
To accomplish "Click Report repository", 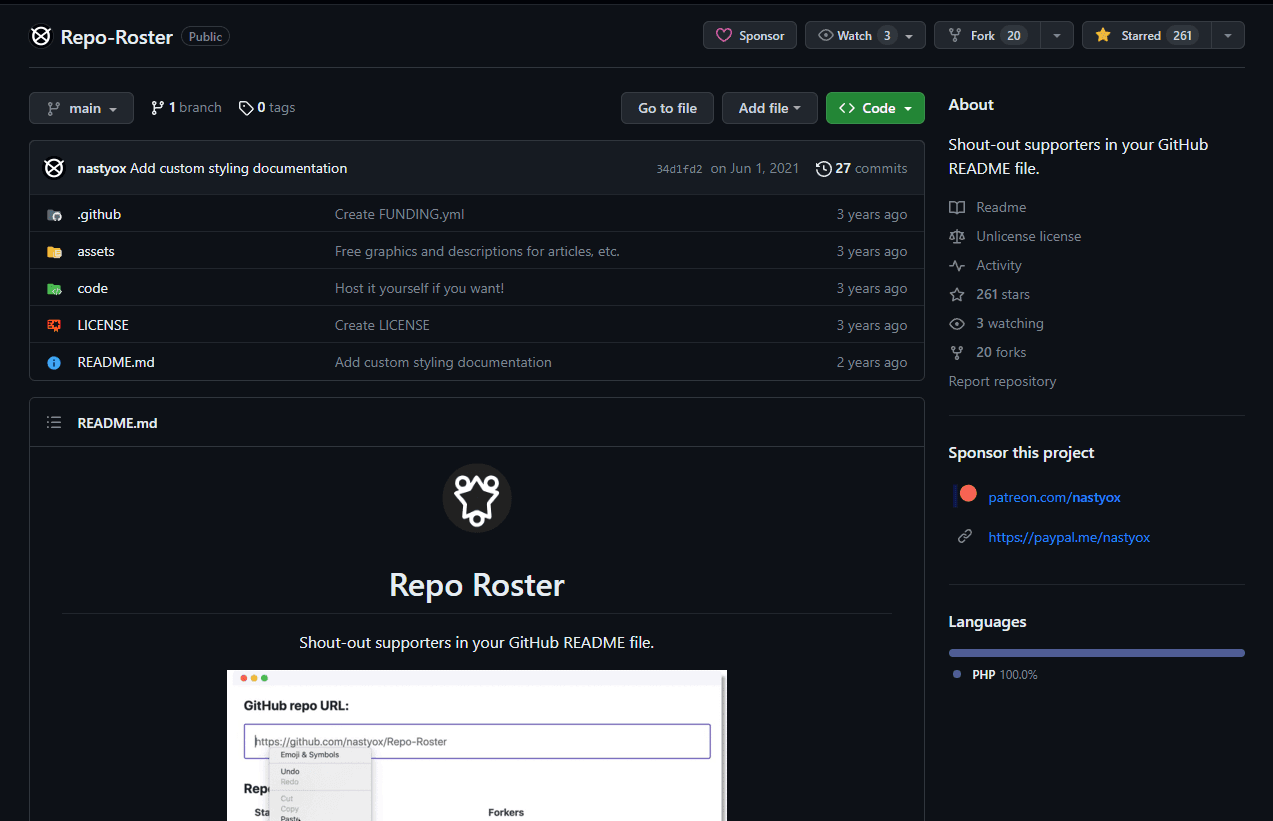I will point(1002,381).
